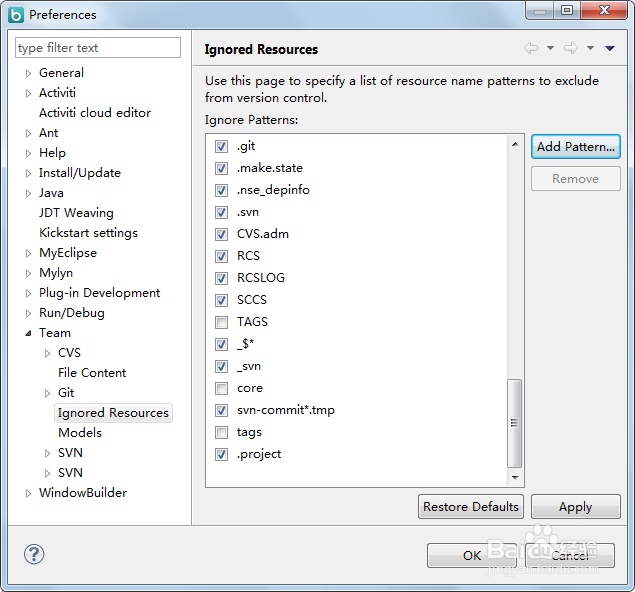Enable the TAGS ignore pattern checkbox
The image size is (635, 592).
point(221,322)
